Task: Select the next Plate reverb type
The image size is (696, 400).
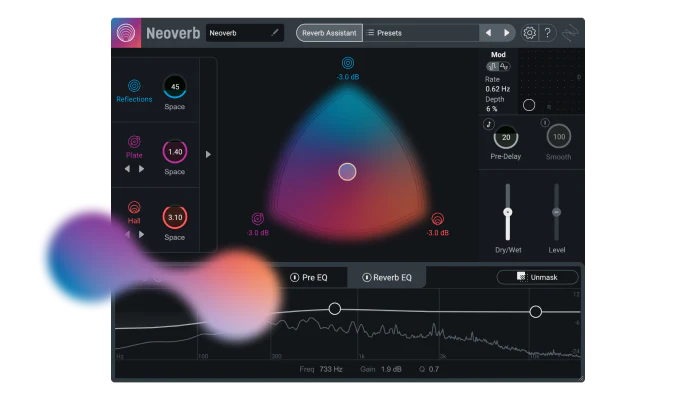Action: click(141, 169)
